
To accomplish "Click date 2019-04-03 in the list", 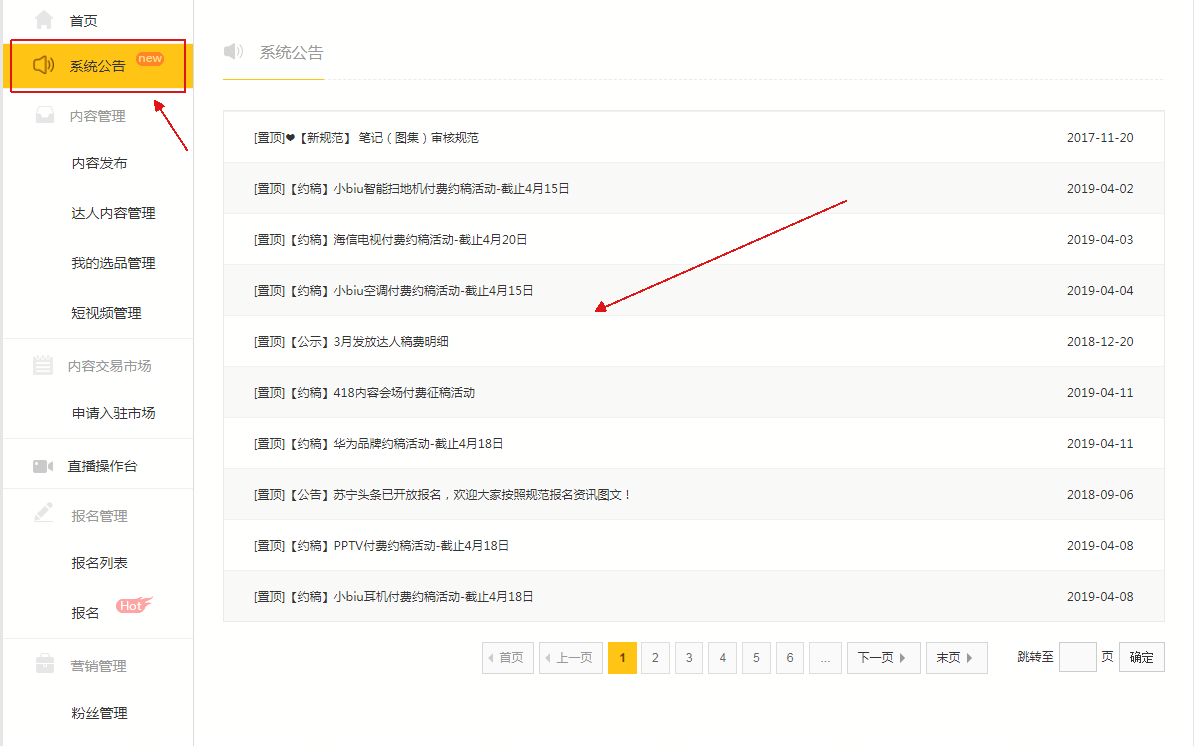I will [x=1100, y=240].
